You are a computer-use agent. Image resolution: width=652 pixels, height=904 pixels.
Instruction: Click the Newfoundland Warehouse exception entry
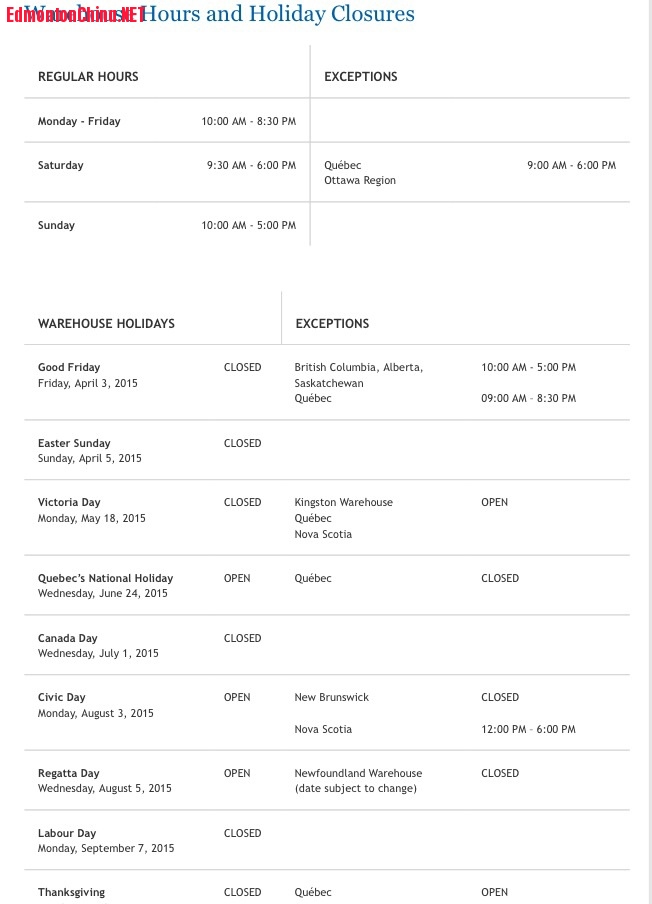(x=358, y=774)
